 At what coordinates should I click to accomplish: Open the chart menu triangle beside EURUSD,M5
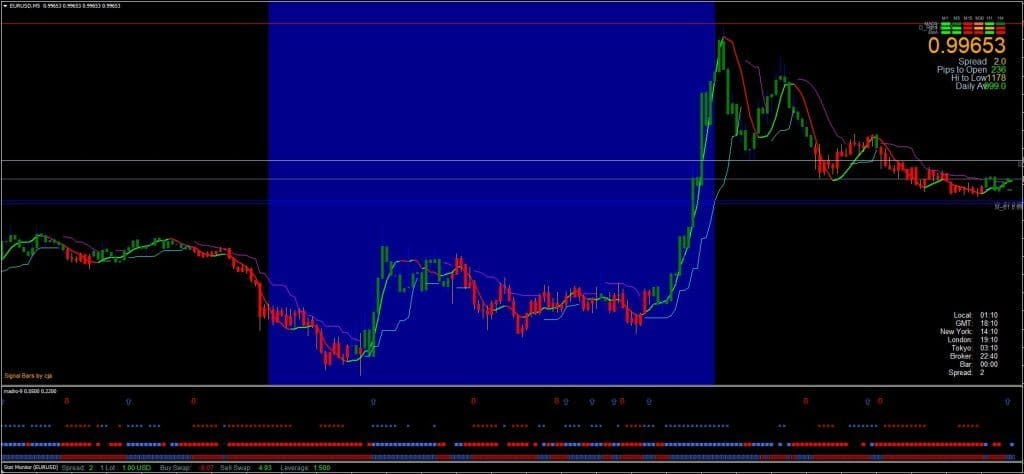[4, 6]
